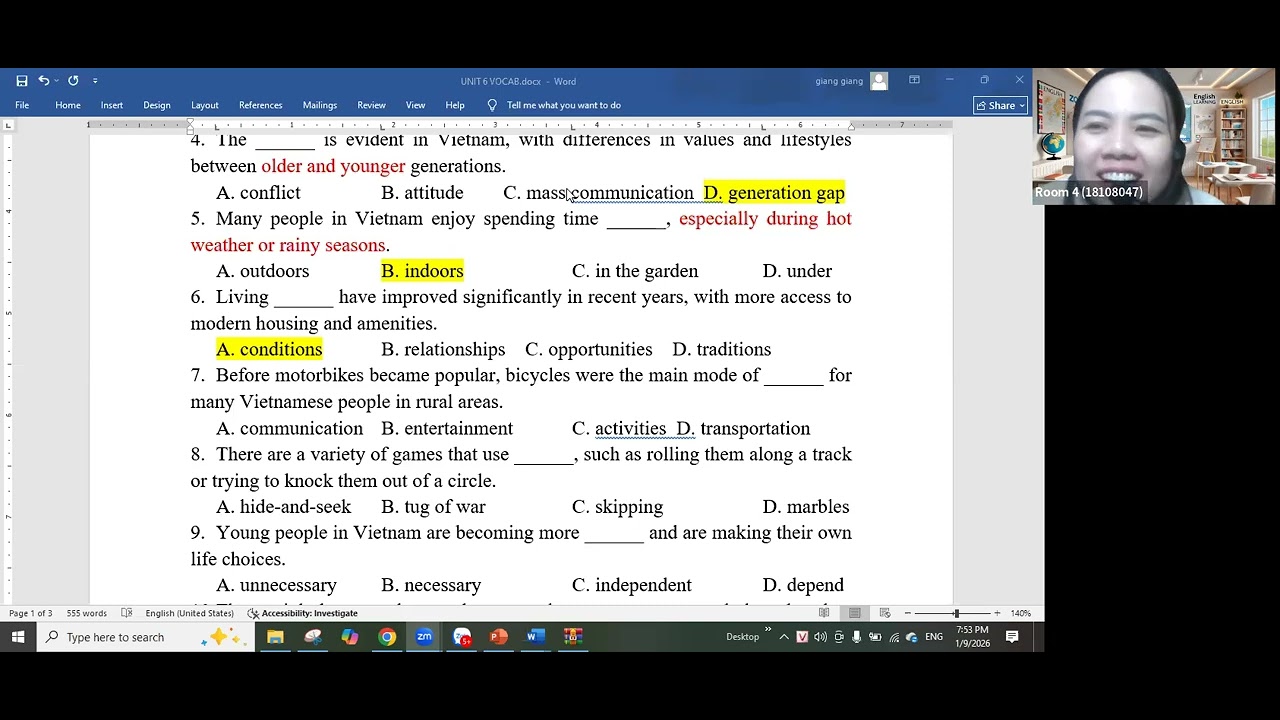
Task: Click 'Type here to search' taskbar box
Action: (x=144, y=637)
